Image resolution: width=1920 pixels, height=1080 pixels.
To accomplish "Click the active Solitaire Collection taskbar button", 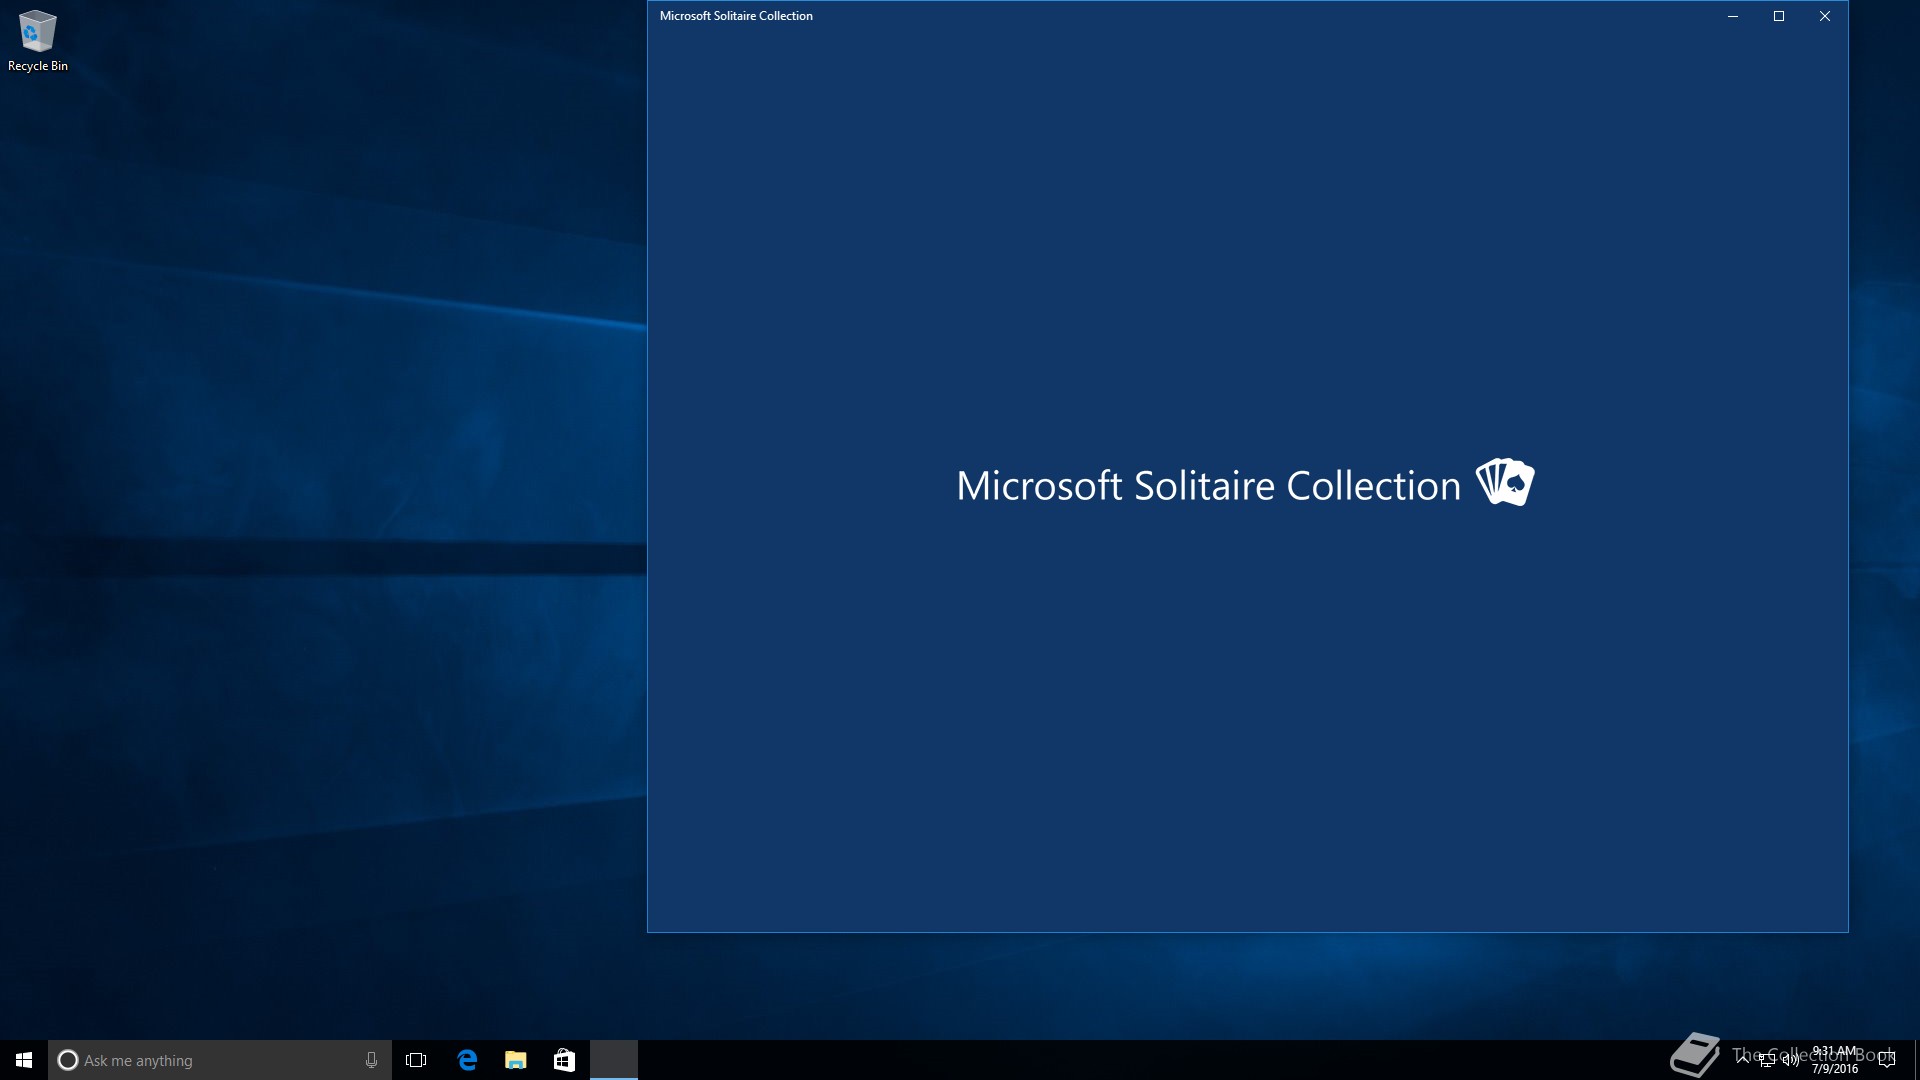I will point(614,1060).
